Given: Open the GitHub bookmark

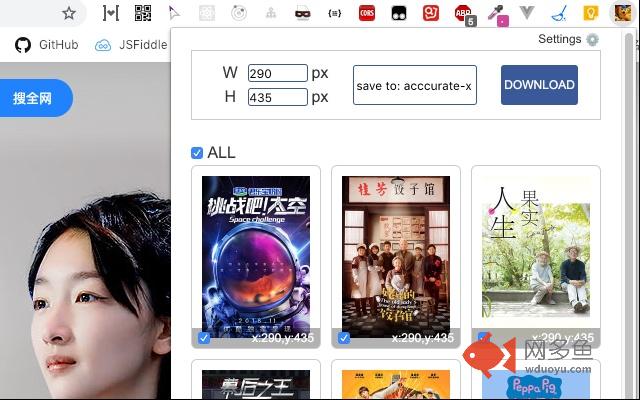Looking at the screenshot, I should pos(47,44).
